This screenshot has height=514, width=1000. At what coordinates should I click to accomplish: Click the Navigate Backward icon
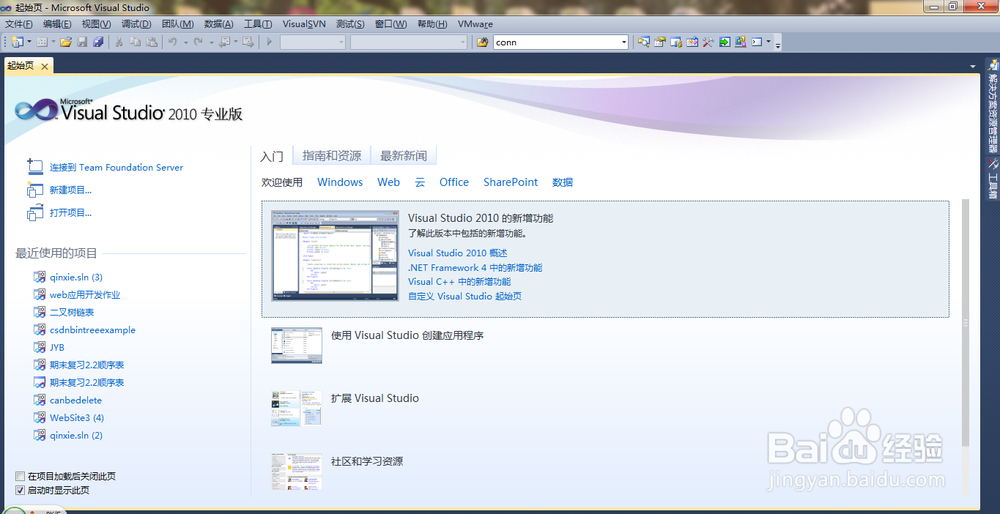click(224, 42)
